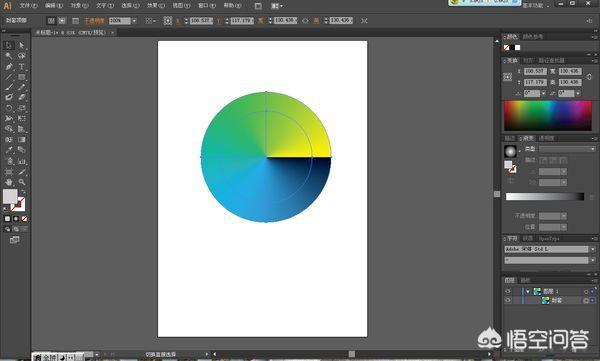This screenshot has width=600, height=361.
Task: Switch to the 渐变 (Gradient) panel tab
Action: [528, 138]
